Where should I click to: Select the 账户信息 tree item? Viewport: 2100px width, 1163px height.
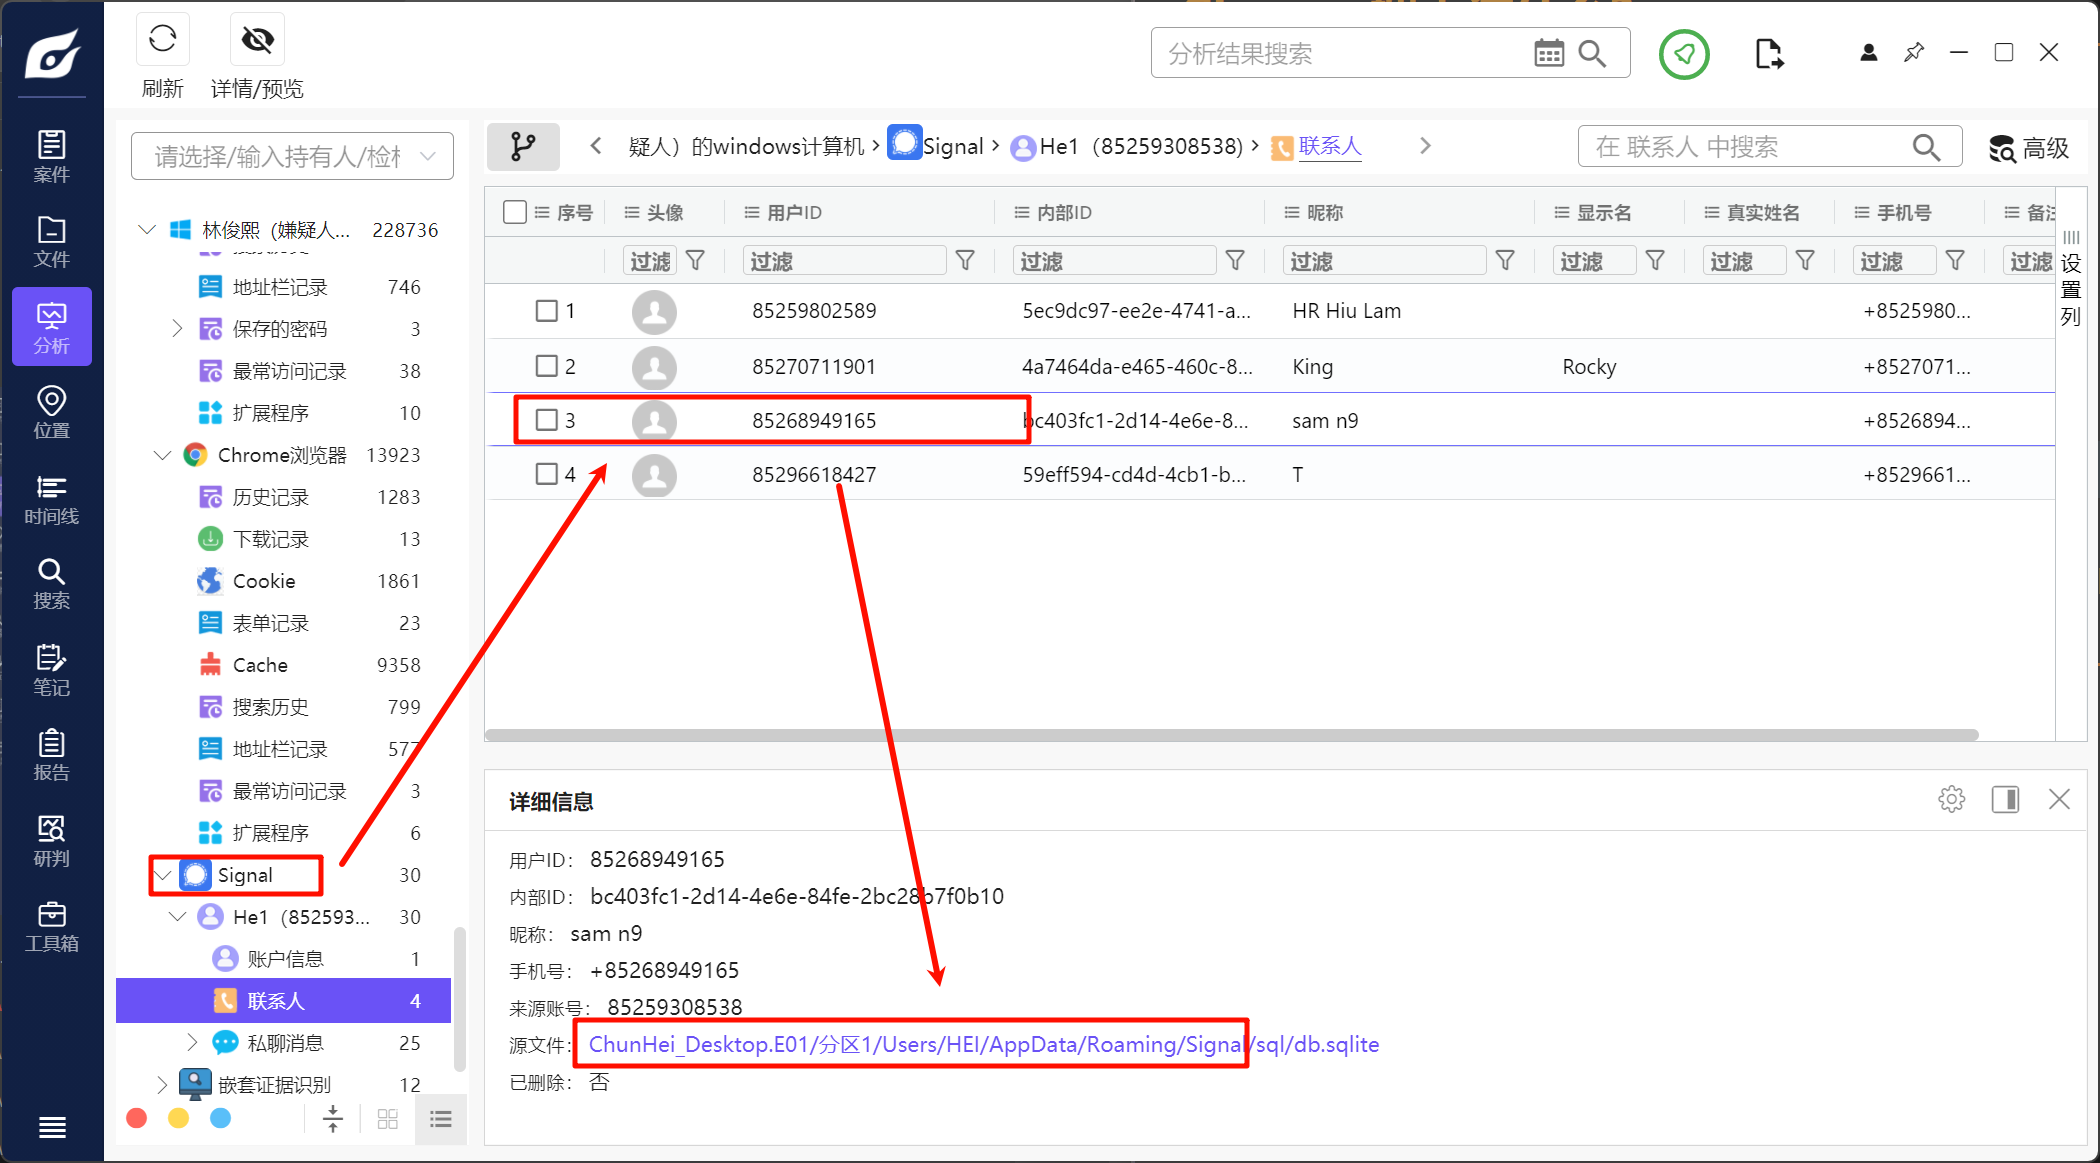(285, 959)
